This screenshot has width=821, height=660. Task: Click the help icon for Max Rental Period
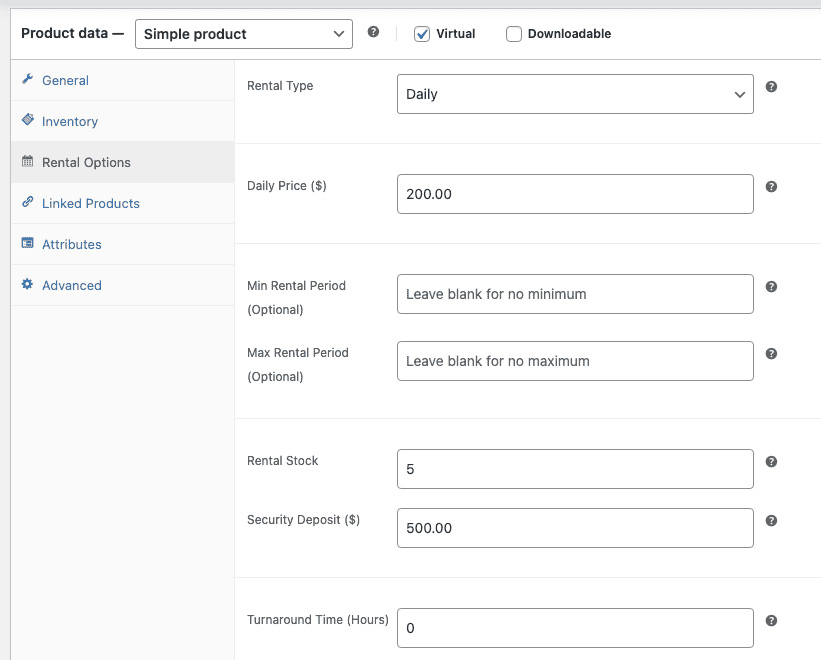click(x=771, y=354)
